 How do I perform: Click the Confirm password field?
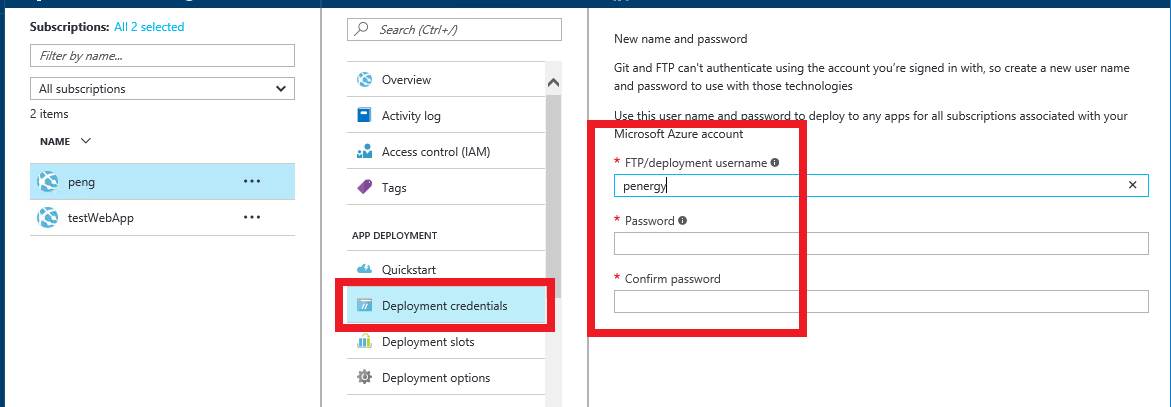click(880, 302)
